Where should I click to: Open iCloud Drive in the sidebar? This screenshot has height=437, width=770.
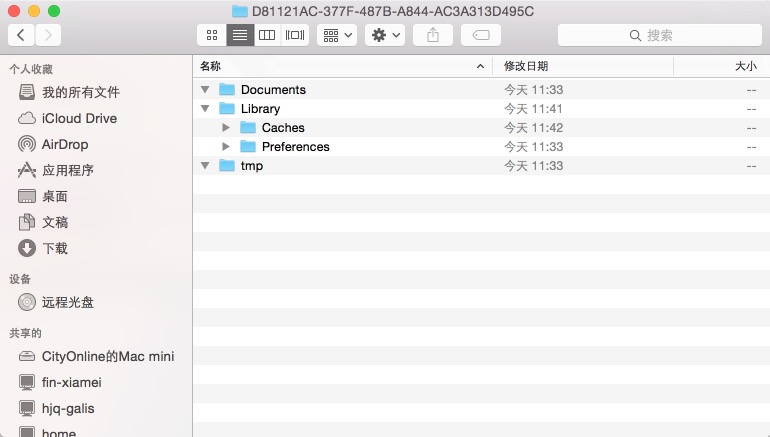coord(96,118)
